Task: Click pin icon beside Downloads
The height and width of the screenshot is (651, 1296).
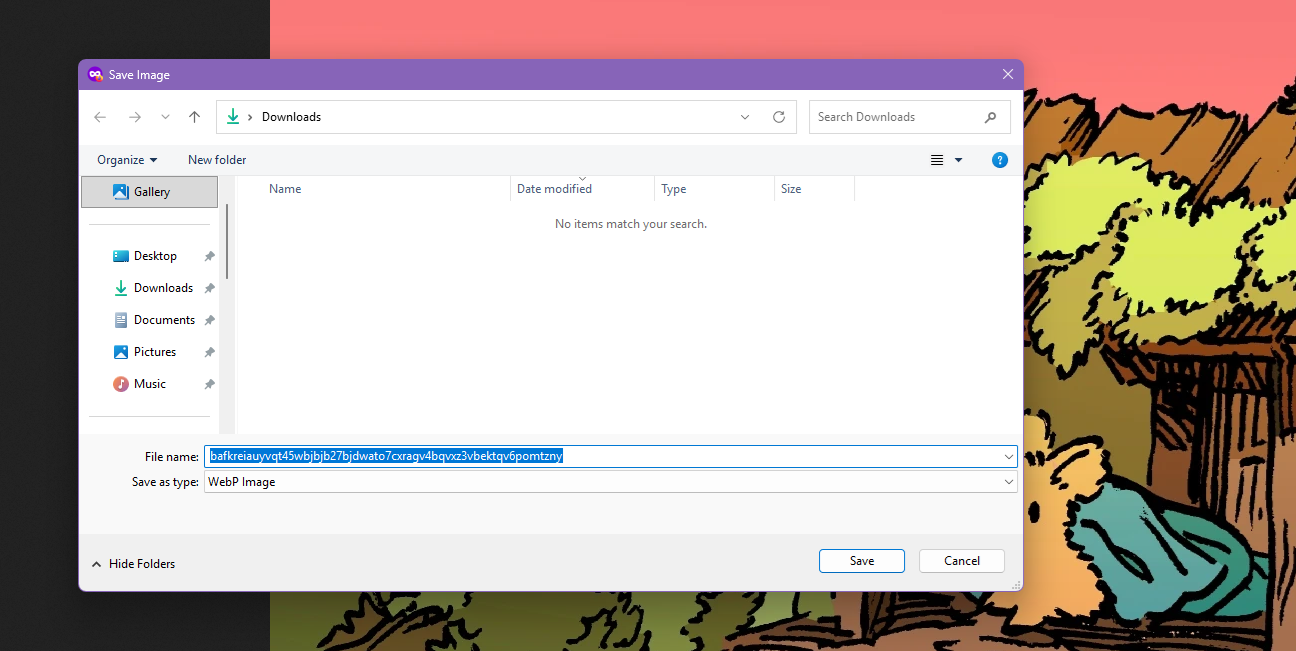Action: (209, 289)
